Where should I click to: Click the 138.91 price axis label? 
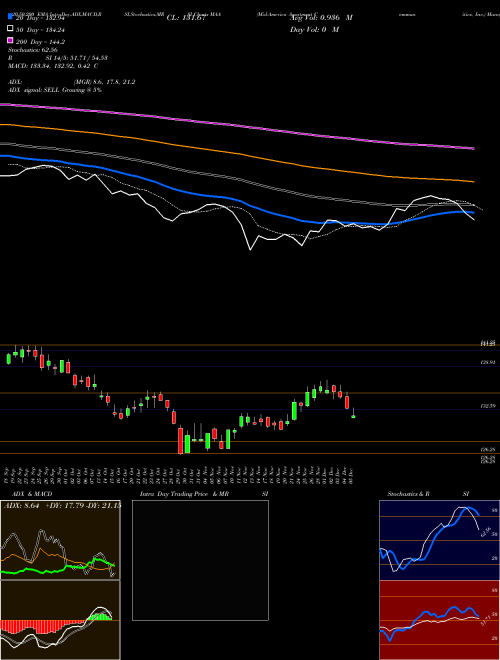click(x=488, y=362)
